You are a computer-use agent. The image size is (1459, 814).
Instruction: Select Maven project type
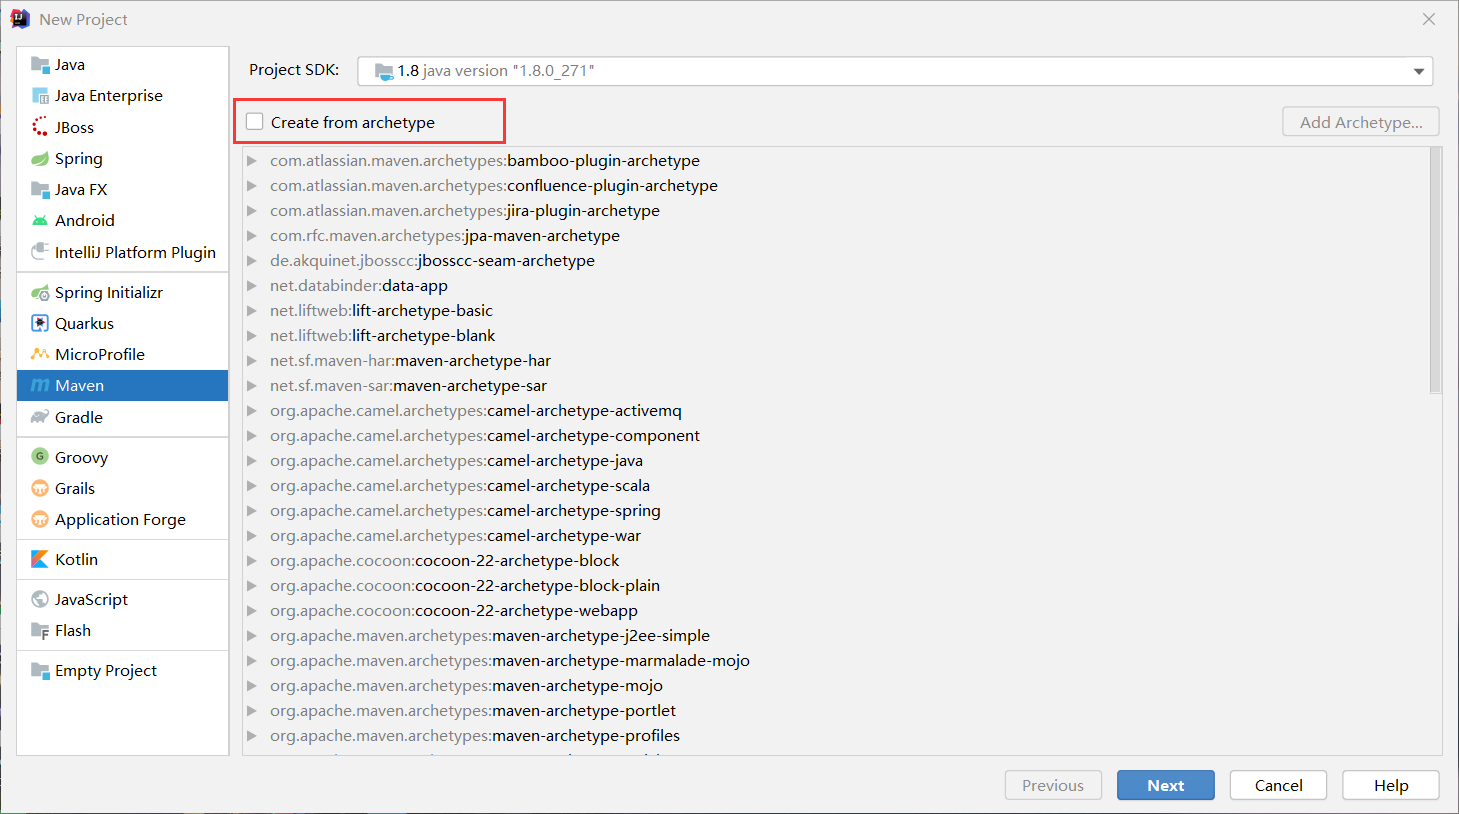(123, 385)
